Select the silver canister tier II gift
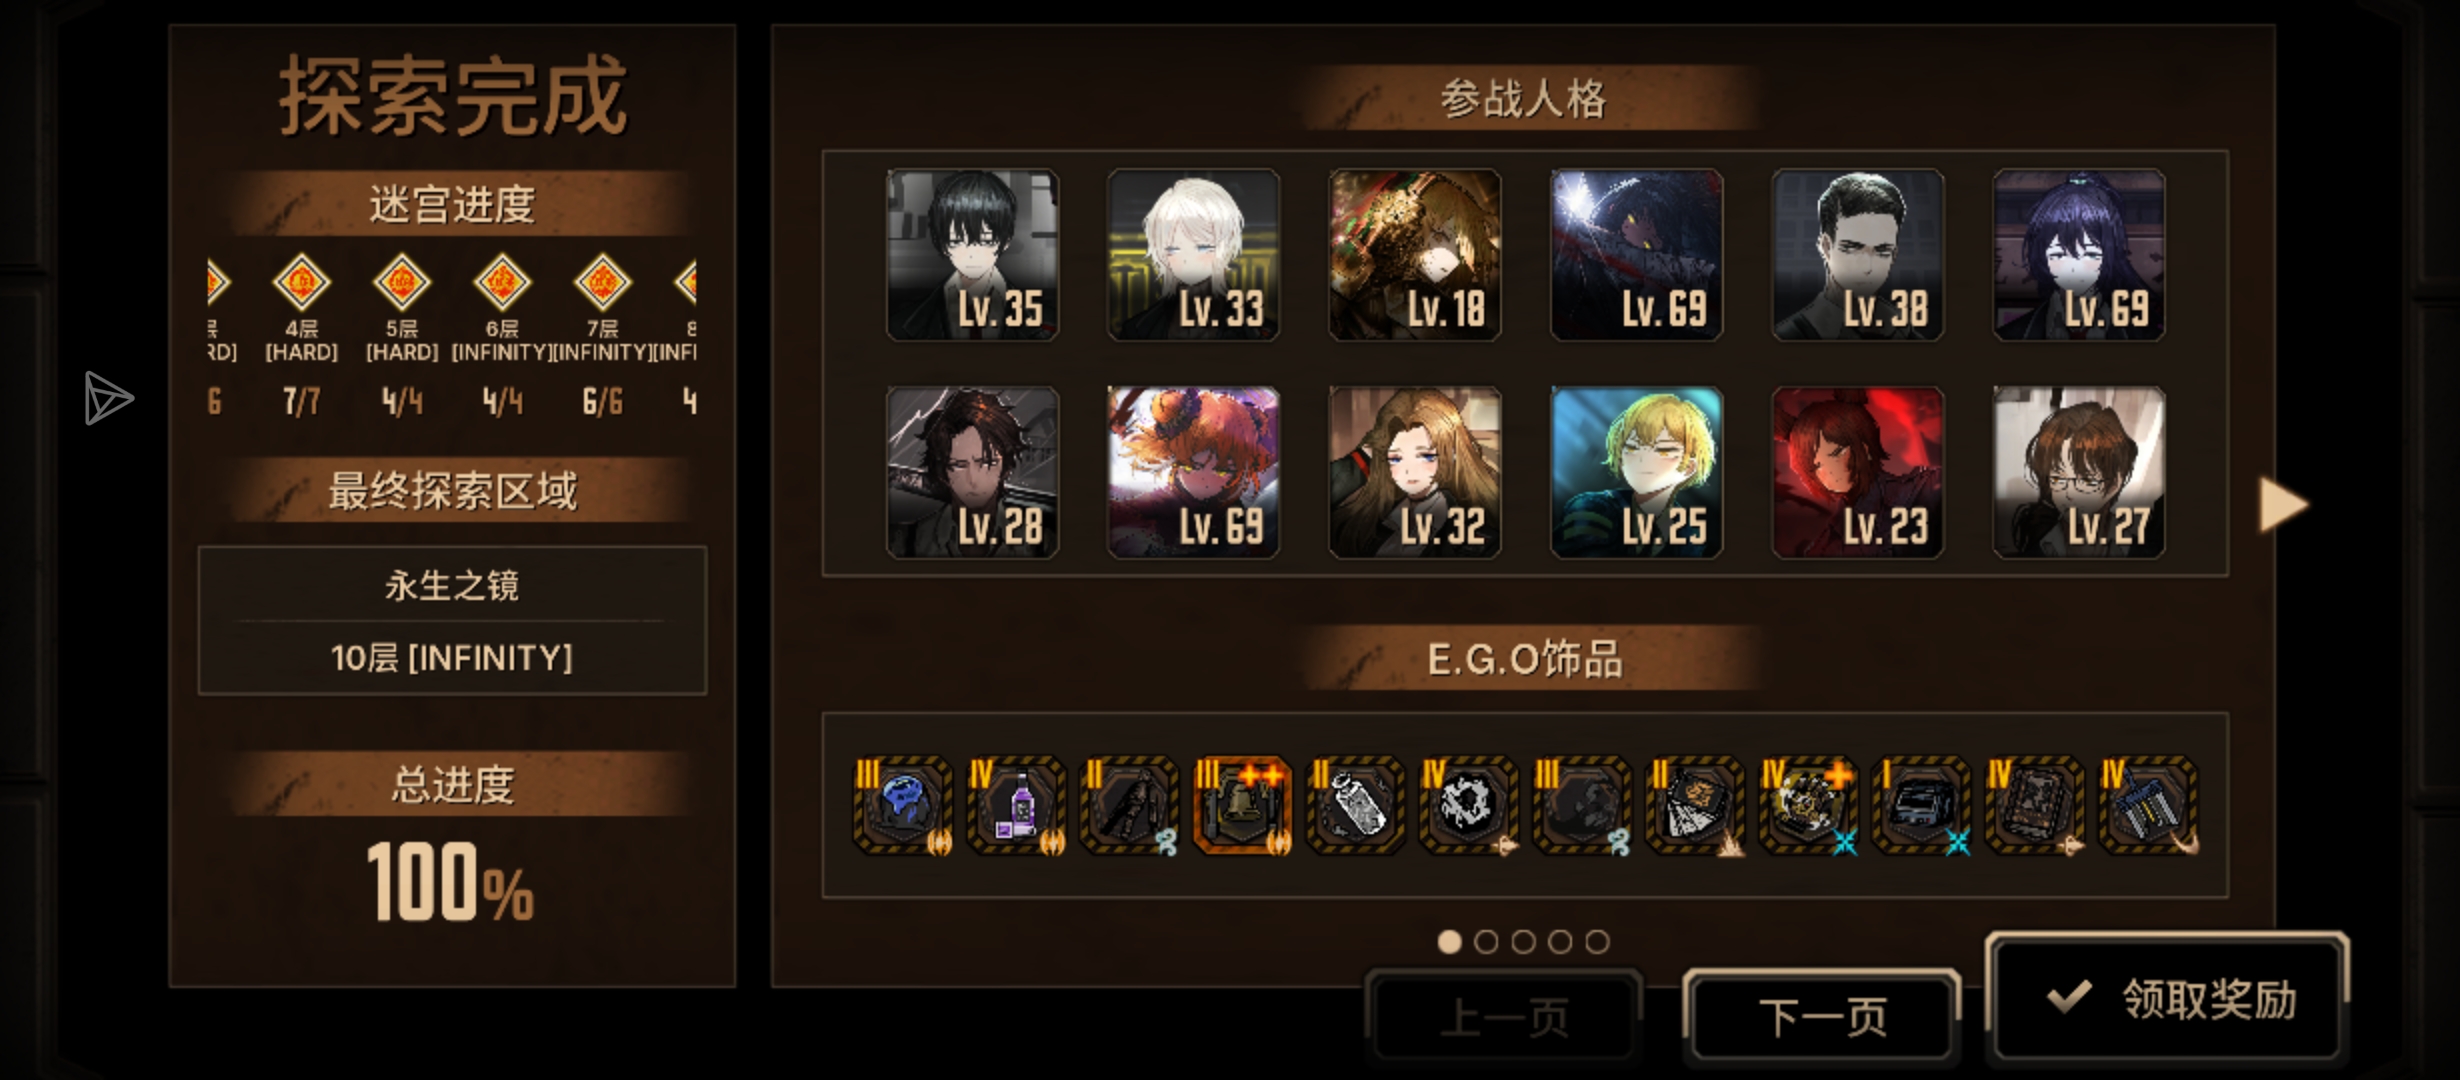Image resolution: width=2460 pixels, height=1080 pixels. pyautogui.click(x=1355, y=805)
